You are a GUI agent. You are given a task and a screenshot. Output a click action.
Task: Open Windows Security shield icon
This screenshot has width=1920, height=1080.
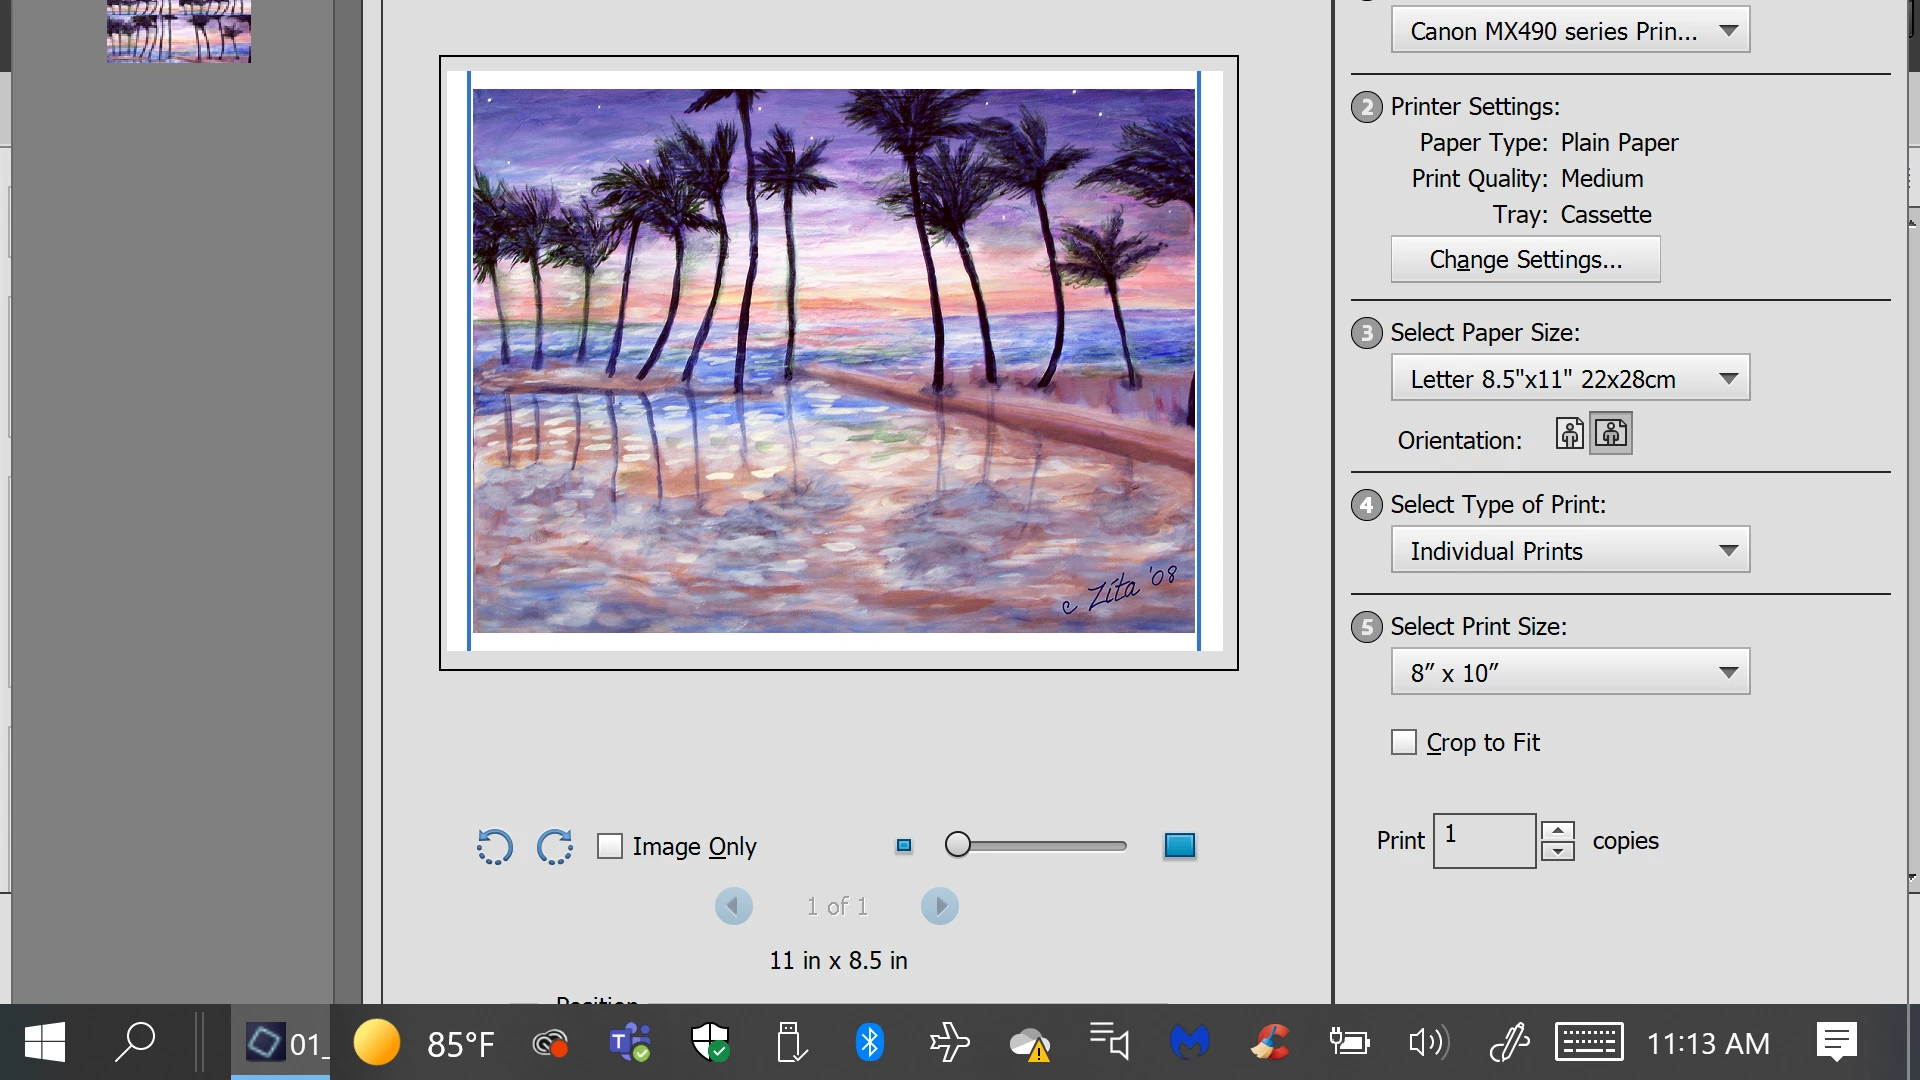pos(710,1043)
